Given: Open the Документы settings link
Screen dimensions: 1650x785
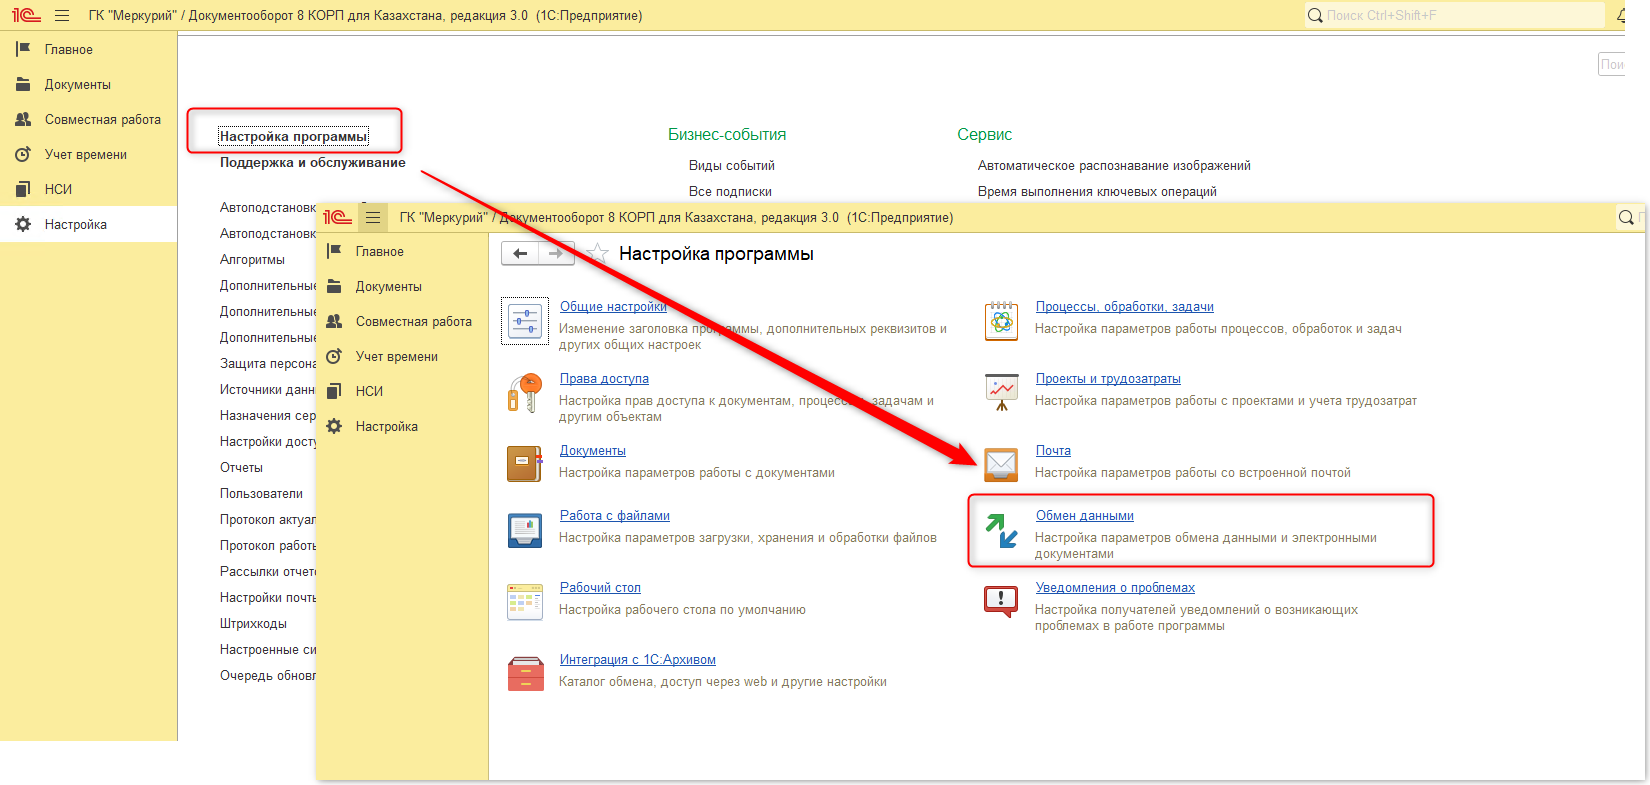Looking at the screenshot, I should pyautogui.click(x=592, y=451).
